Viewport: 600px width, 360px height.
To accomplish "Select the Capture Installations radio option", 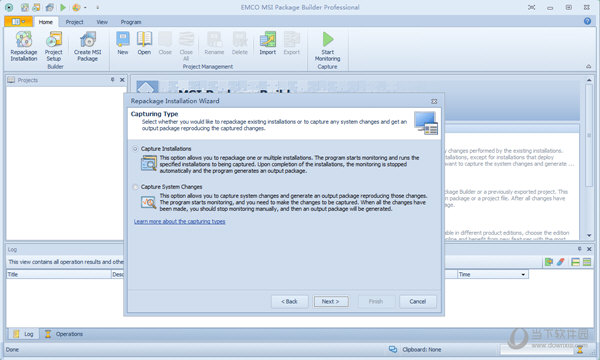I will (x=135, y=149).
